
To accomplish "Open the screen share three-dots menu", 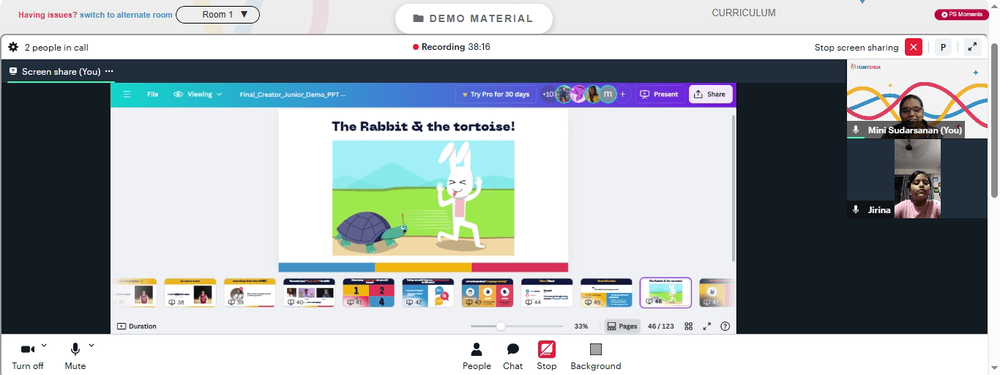I will click(x=109, y=71).
